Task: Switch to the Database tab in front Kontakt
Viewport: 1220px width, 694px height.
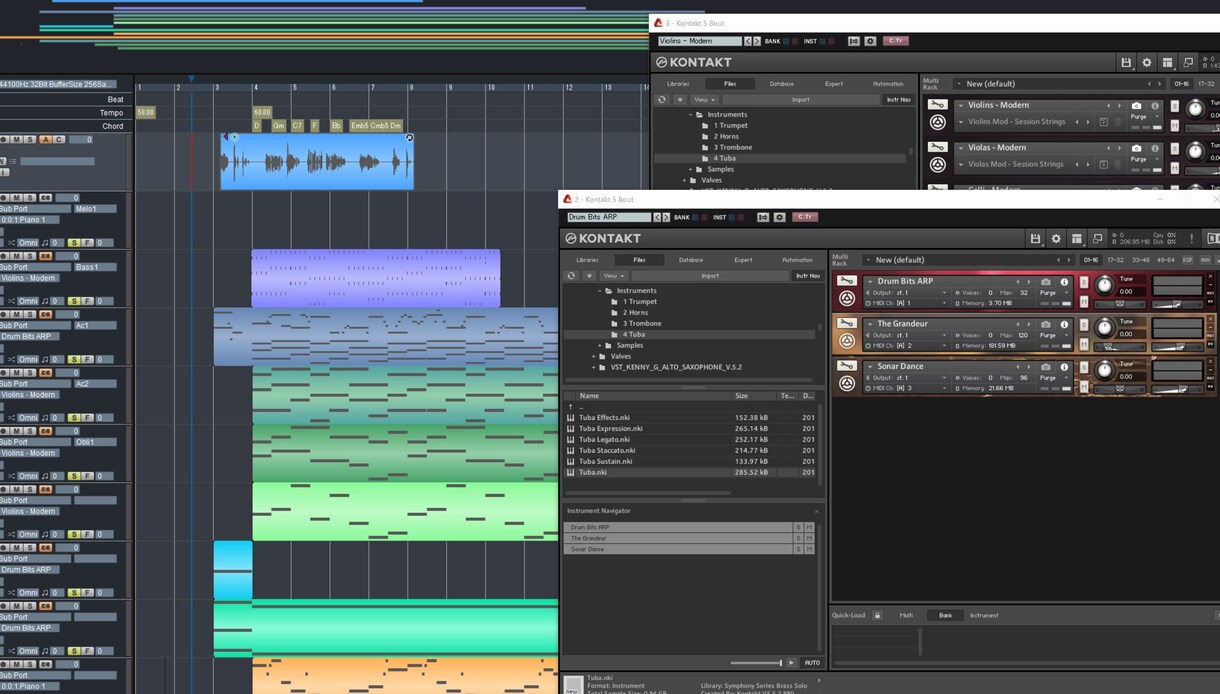Action: tap(691, 260)
